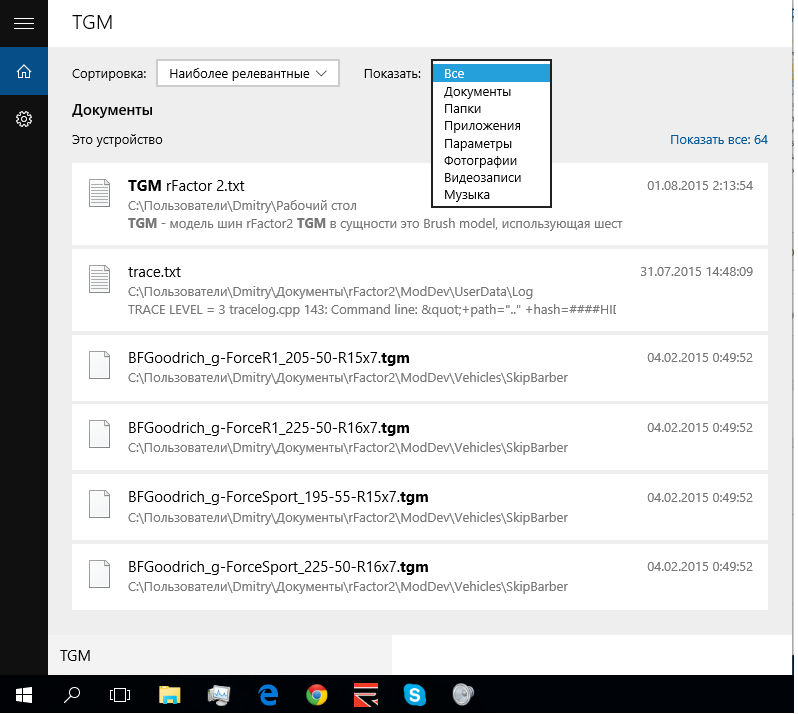This screenshot has width=798, height=714.
Task: Open the hamburger menu in the sidebar
Action: 23,23
